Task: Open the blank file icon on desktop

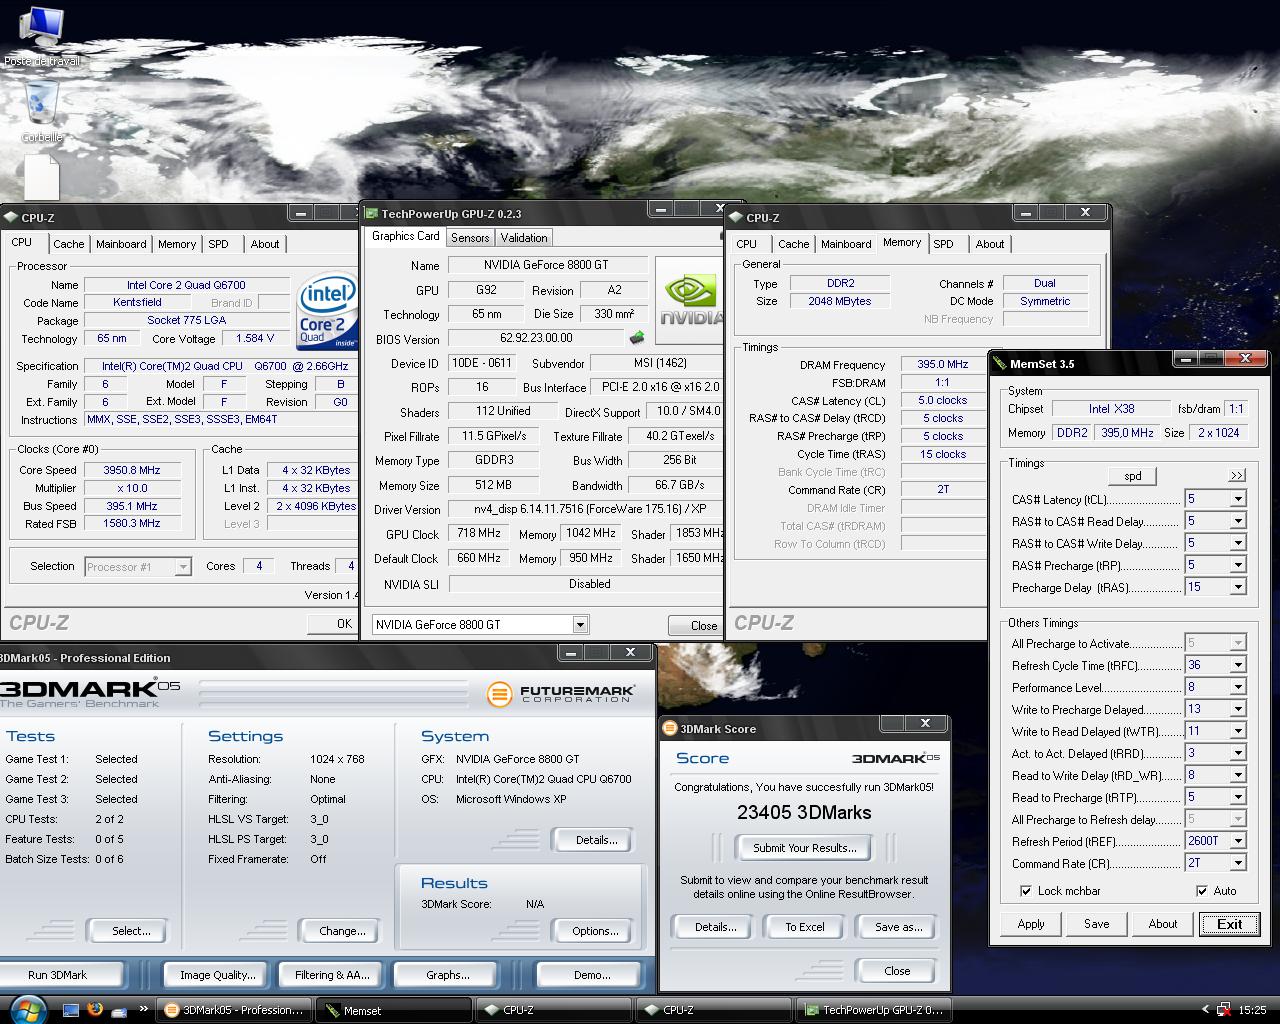Action: click(42, 177)
